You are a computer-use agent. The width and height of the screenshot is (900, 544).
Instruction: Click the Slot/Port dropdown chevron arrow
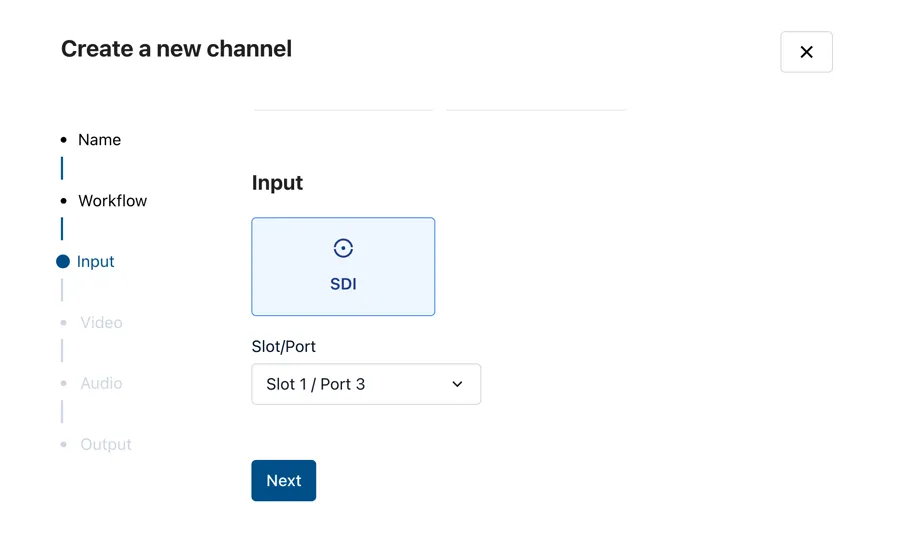coord(457,384)
